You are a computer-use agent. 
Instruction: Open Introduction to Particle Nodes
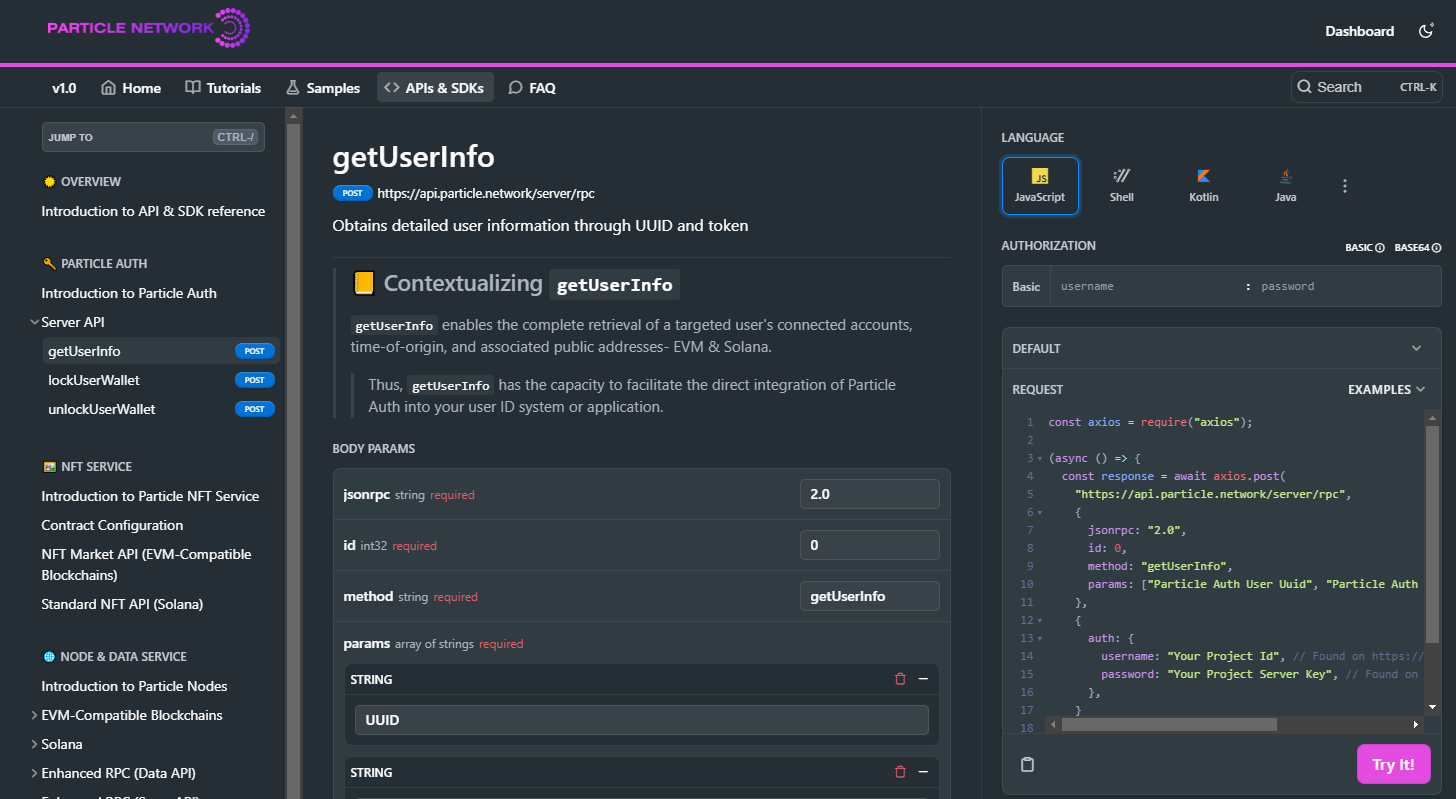click(134, 686)
